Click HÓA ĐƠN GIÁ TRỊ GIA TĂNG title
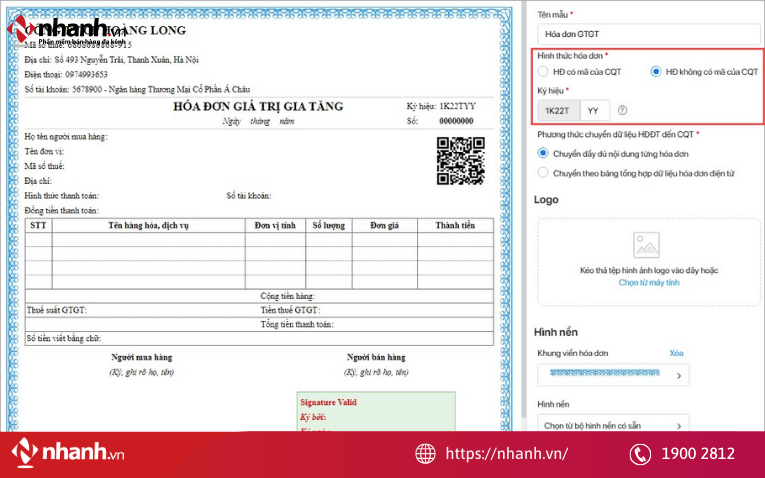 point(258,106)
